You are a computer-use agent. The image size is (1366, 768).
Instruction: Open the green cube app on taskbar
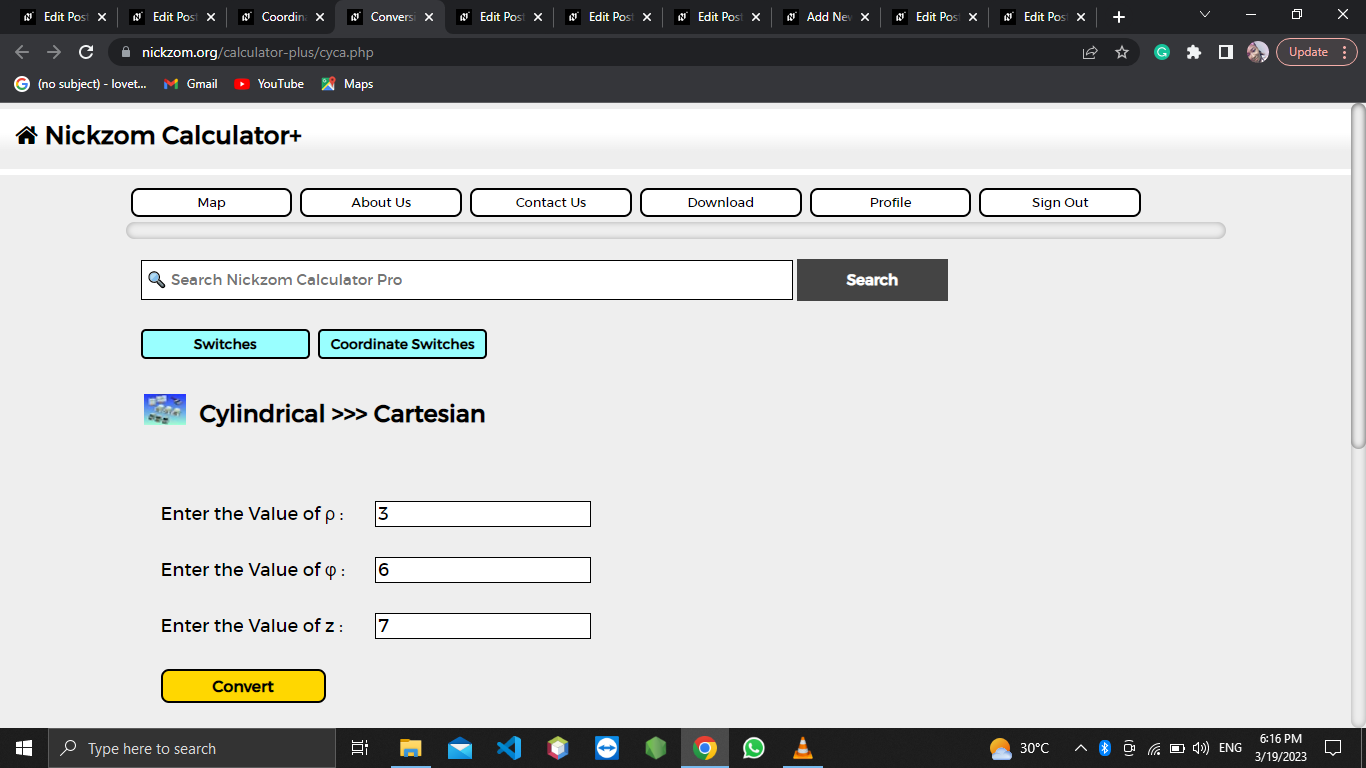[x=656, y=748]
